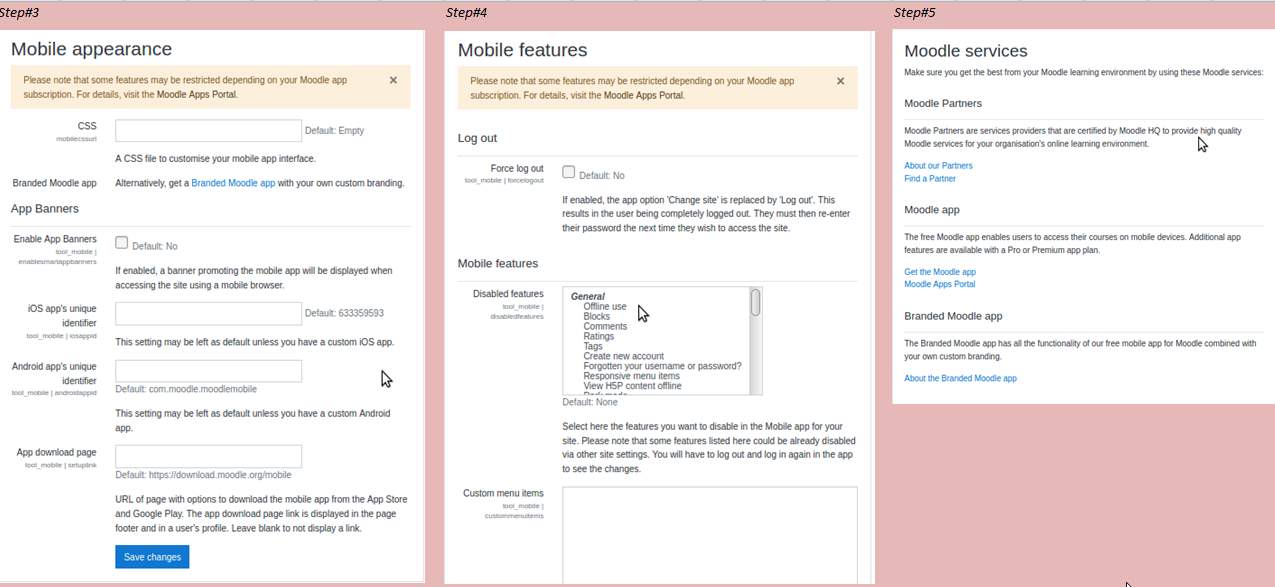
Task: Open Moodle Apps Portal link under Moodle app
Action: [940, 284]
